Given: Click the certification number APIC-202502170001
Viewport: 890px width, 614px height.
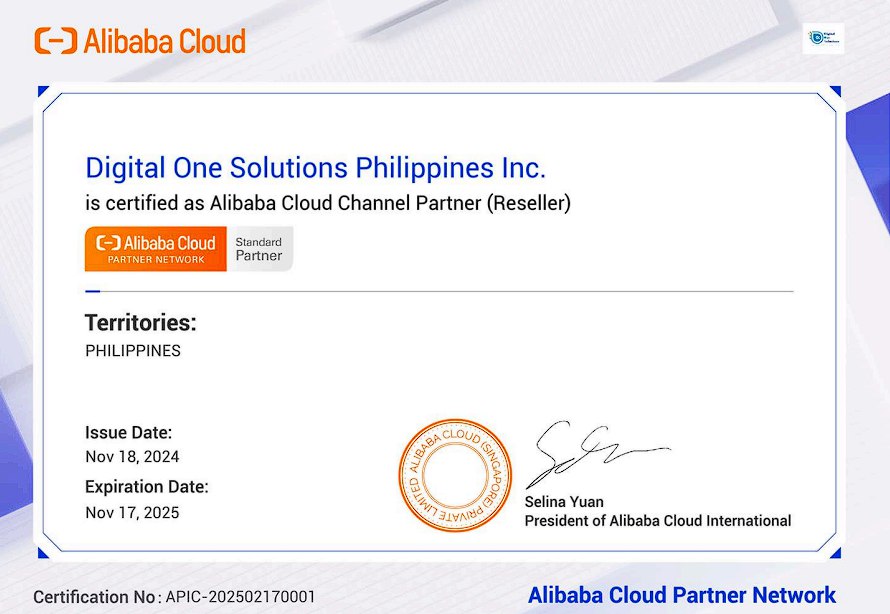Looking at the screenshot, I should [x=240, y=597].
